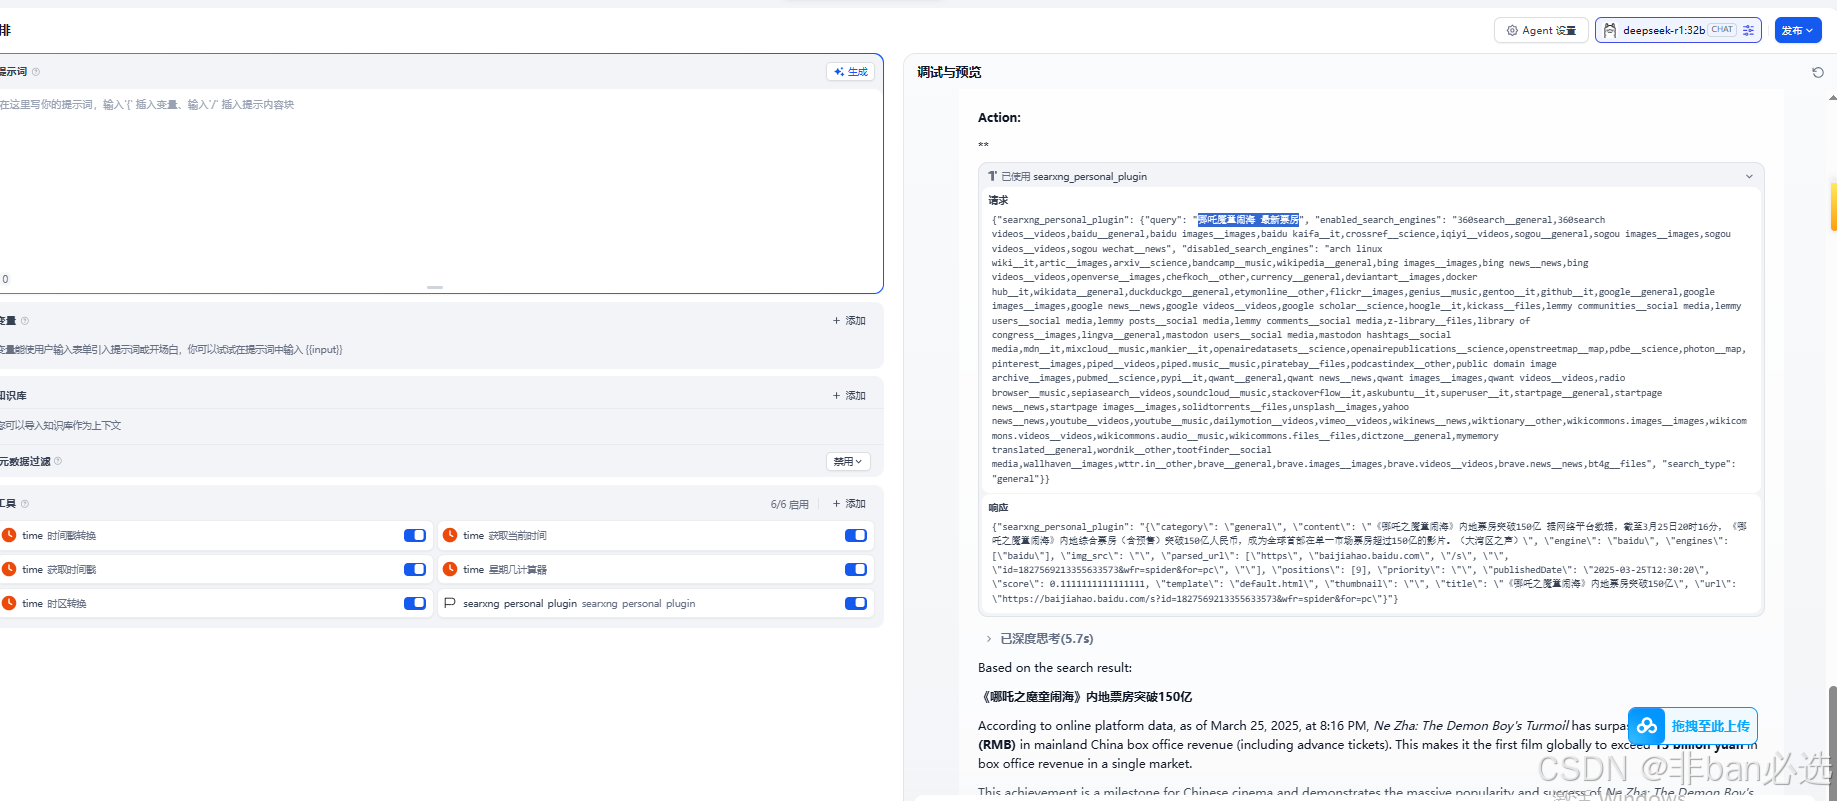The width and height of the screenshot is (1837, 801).
Task: Click flag icon of searxng personal plugin
Action: [450, 604]
